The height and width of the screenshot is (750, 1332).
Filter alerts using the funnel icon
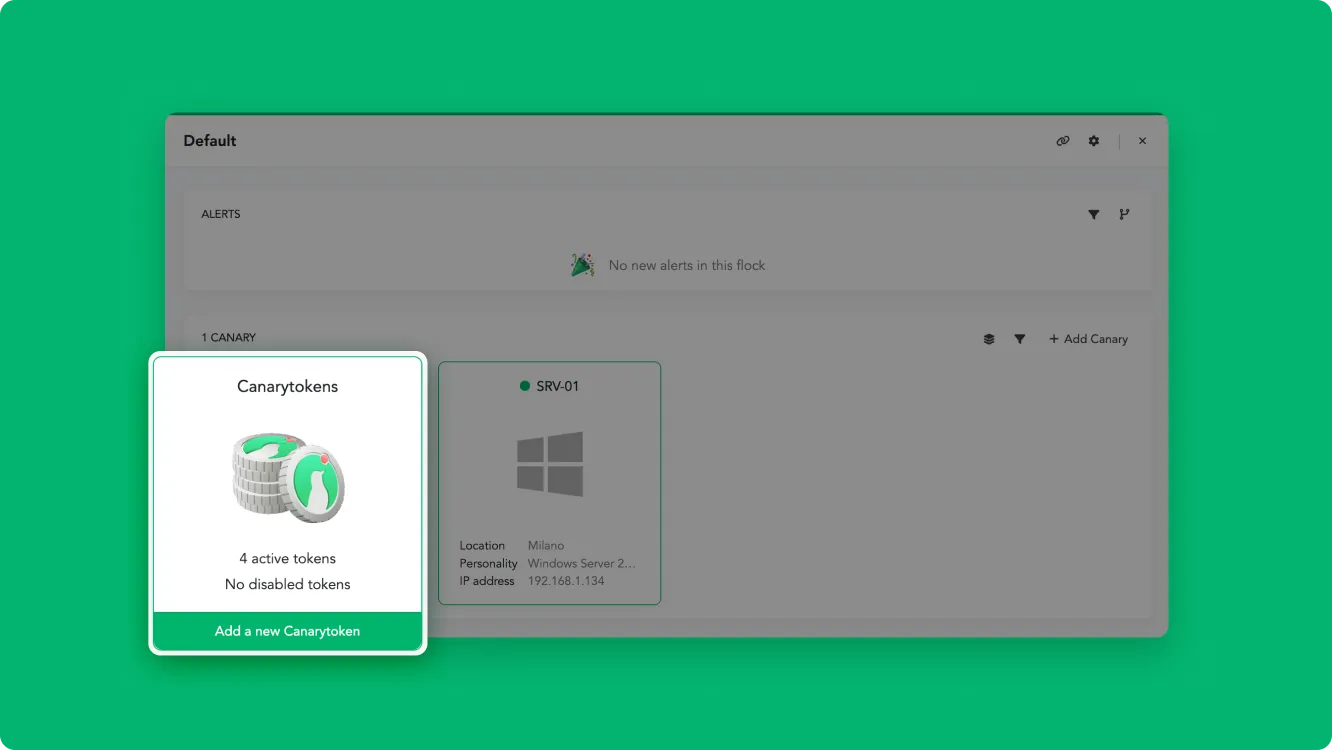[x=1094, y=214]
